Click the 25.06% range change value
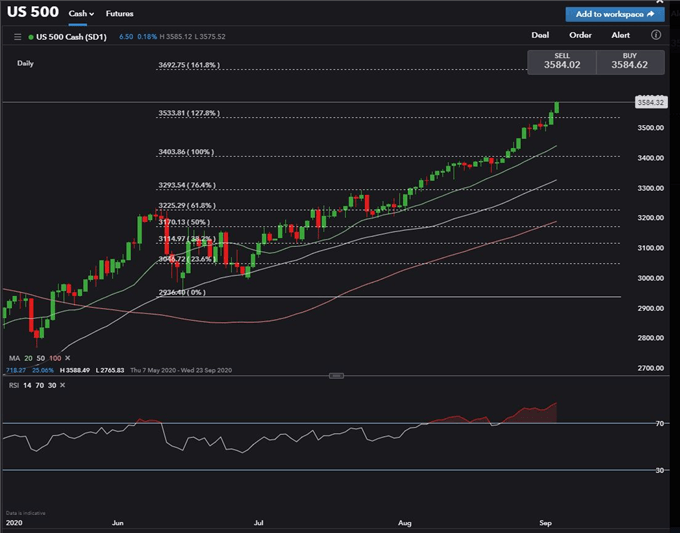Viewport: 680px width, 533px height. (43, 370)
